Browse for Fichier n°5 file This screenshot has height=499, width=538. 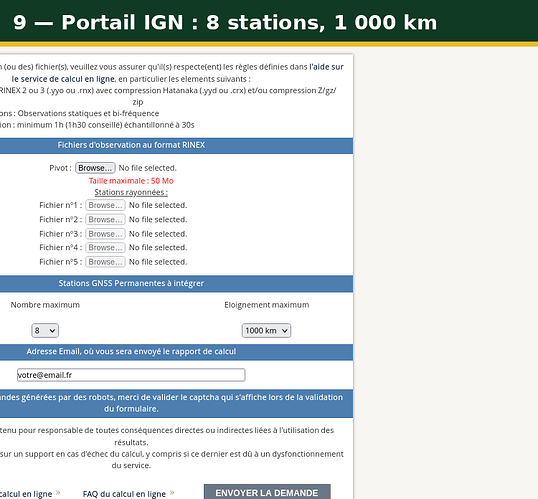coord(105,262)
